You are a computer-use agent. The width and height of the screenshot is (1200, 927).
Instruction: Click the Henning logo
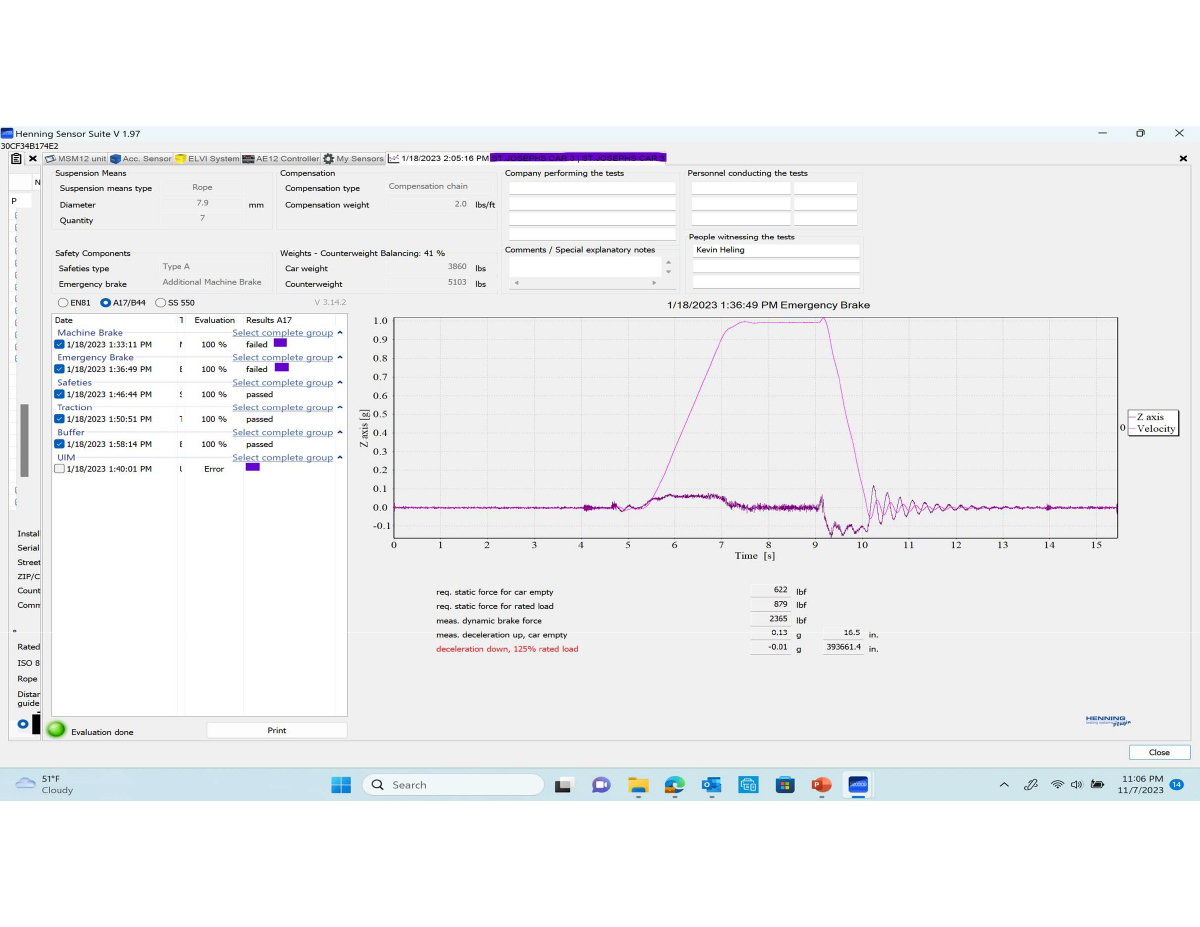point(1108,720)
